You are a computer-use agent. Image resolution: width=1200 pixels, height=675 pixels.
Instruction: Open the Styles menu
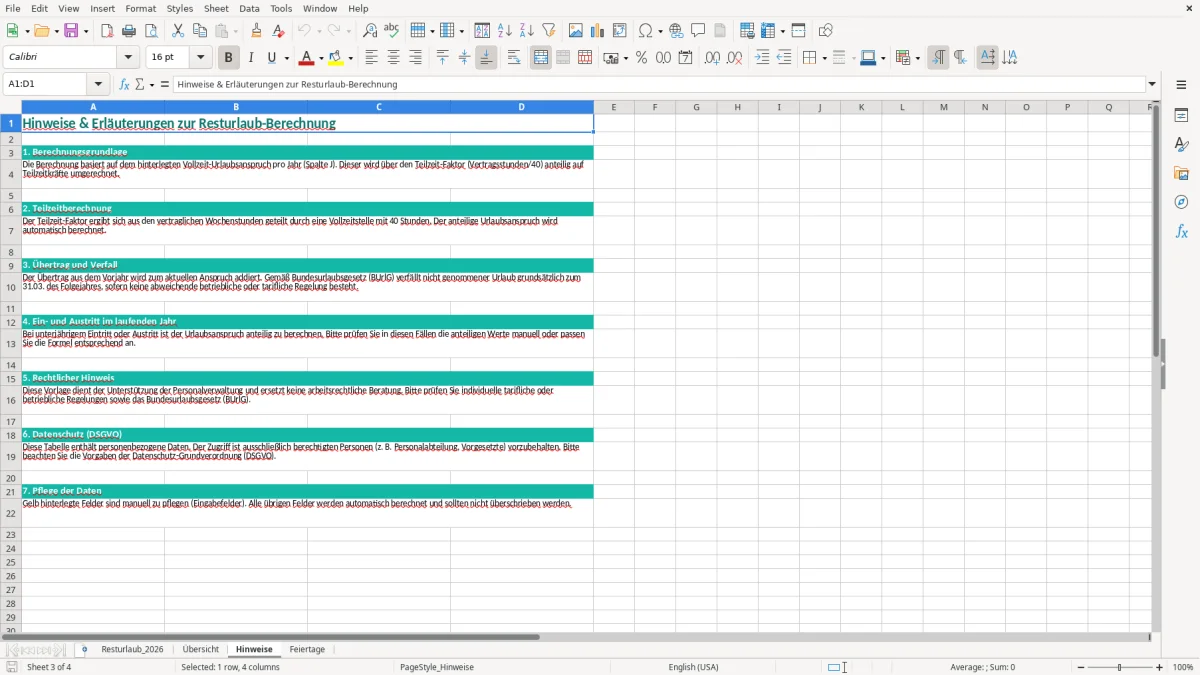[180, 8]
